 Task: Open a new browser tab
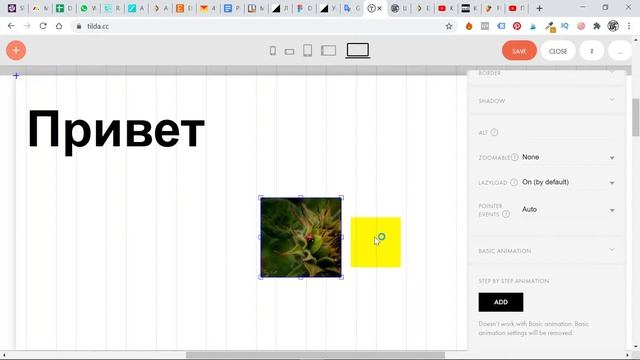[x=540, y=8]
